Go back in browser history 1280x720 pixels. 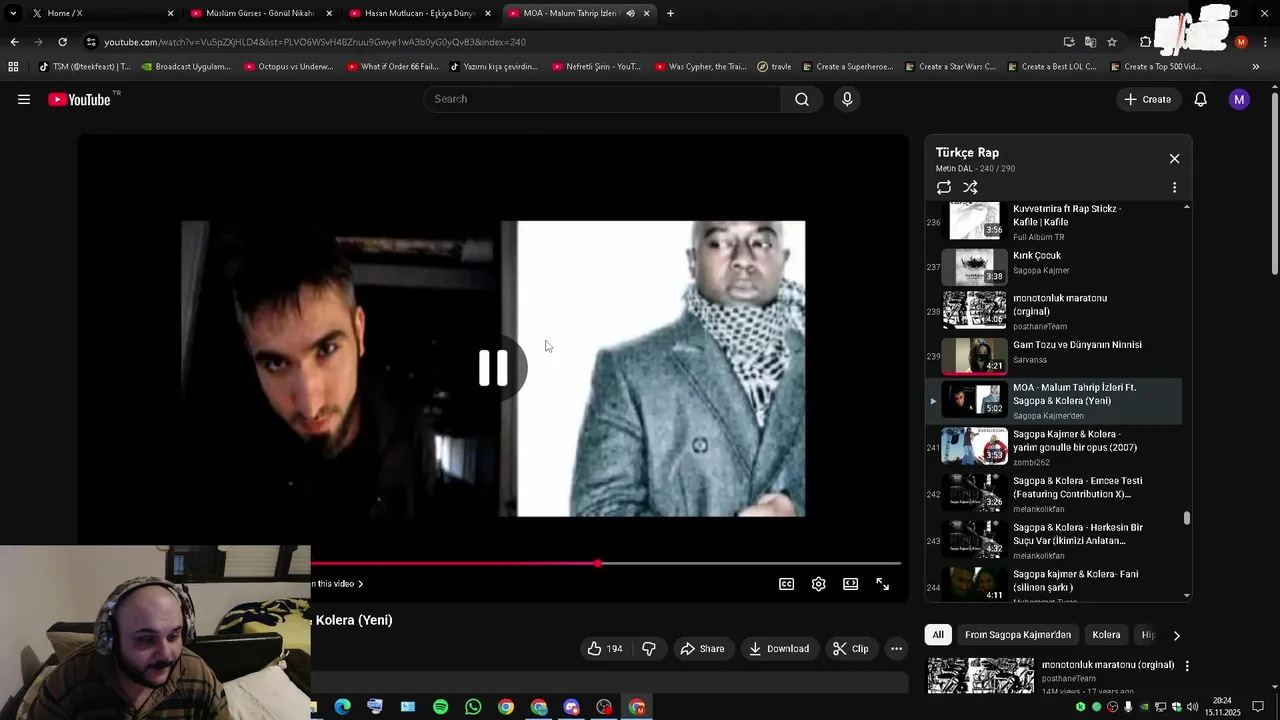click(14, 42)
